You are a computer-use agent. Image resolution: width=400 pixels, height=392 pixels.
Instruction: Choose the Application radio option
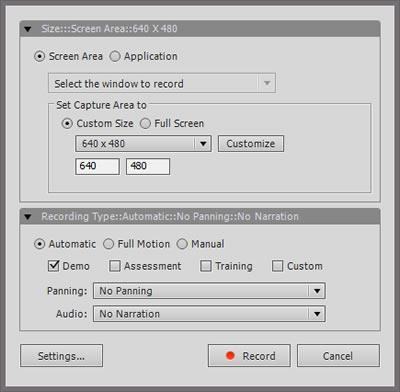pos(115,56)
